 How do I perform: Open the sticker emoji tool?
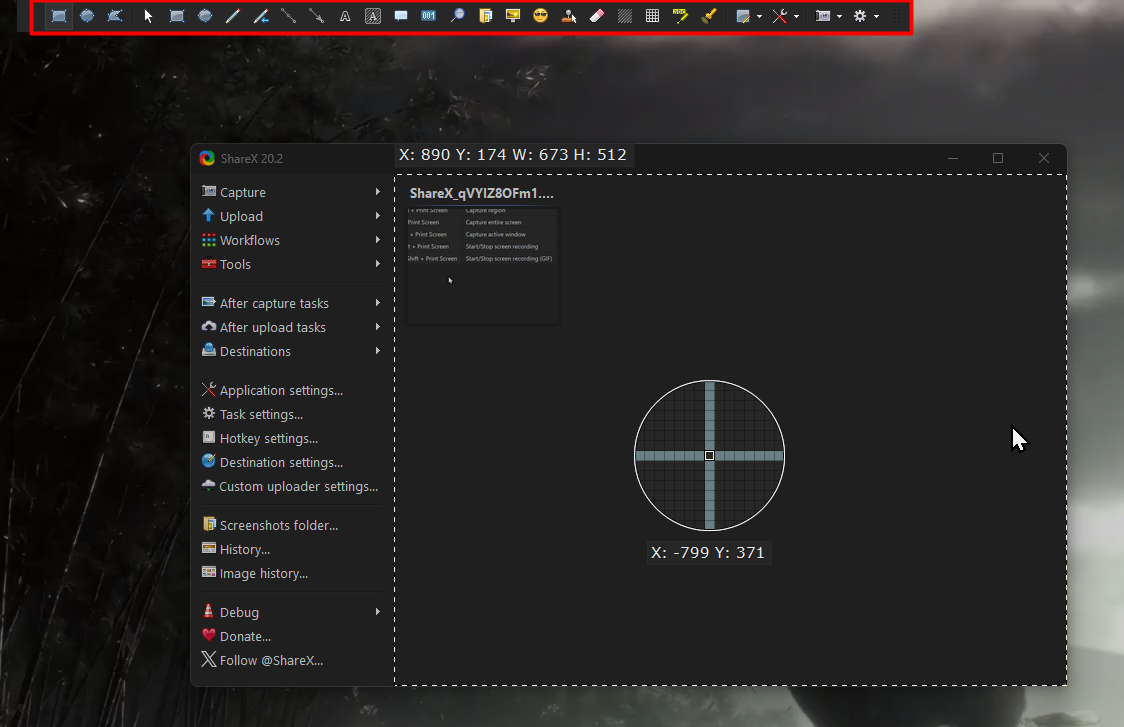541,16
